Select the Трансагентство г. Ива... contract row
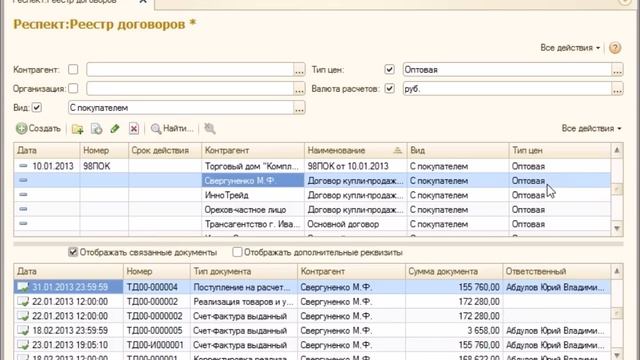 [x=312, y=224]
